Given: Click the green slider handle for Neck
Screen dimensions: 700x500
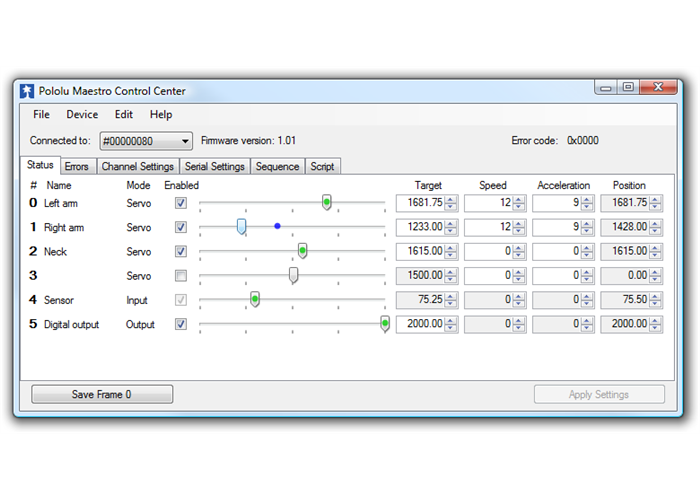Looking at the screenshot, I should (302, 251).
